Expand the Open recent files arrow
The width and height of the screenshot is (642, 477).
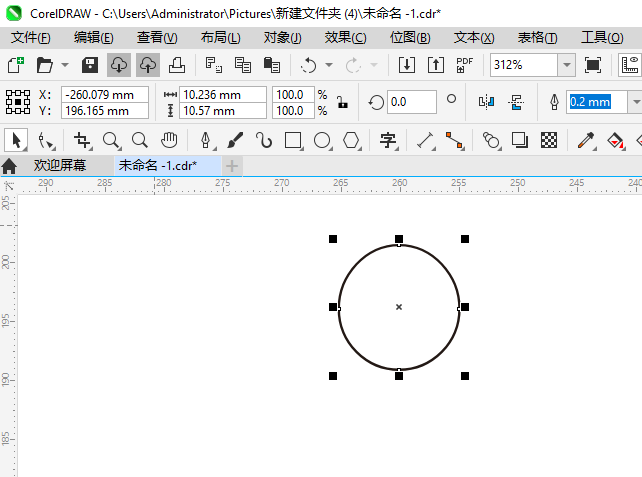click(65, 65)
